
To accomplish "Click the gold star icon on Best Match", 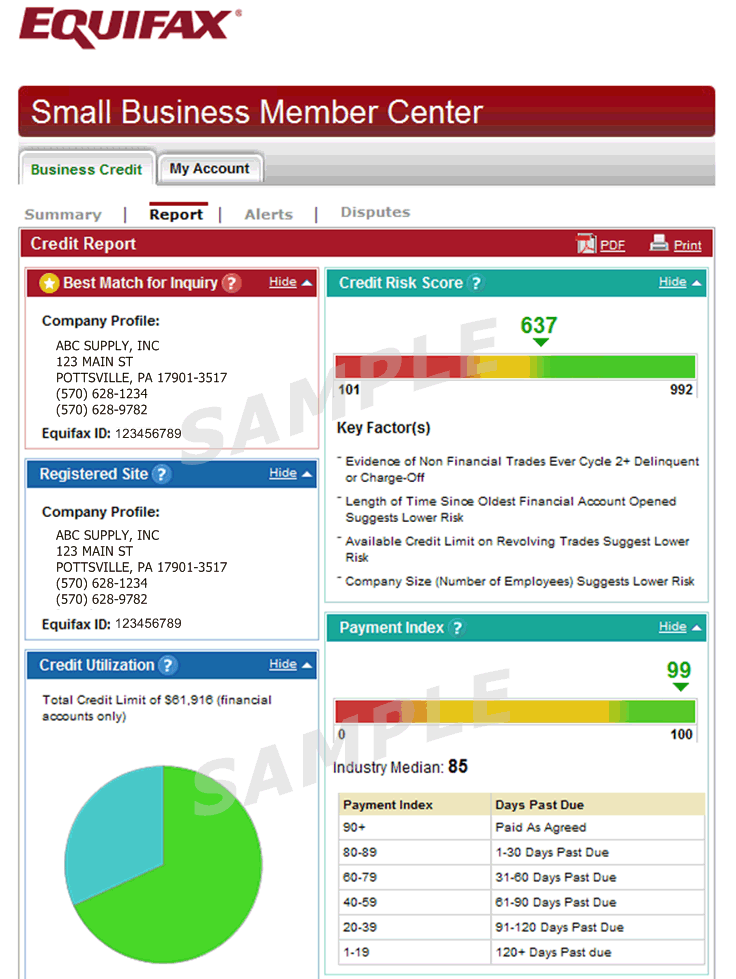I will click(x=49, y=283).
